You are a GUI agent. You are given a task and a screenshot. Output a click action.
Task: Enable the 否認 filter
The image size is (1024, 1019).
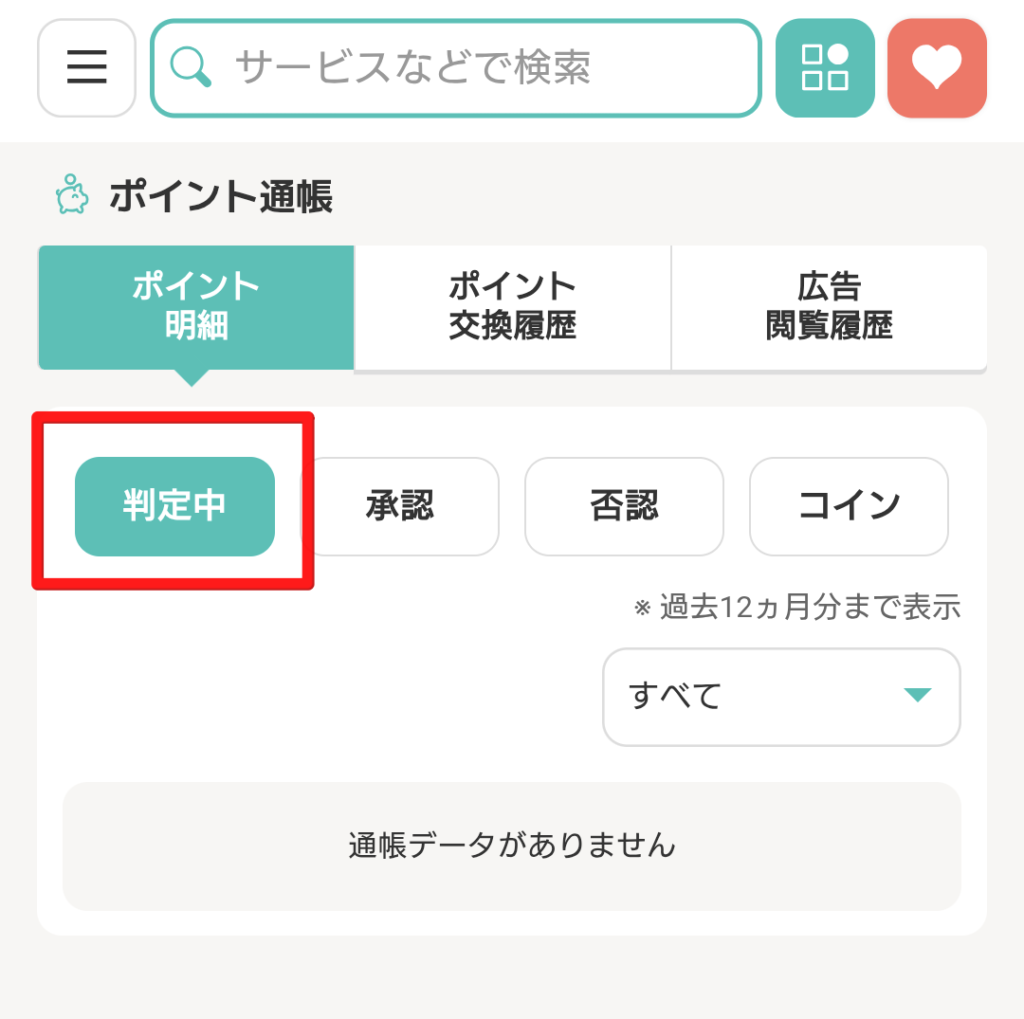(623, 506)
